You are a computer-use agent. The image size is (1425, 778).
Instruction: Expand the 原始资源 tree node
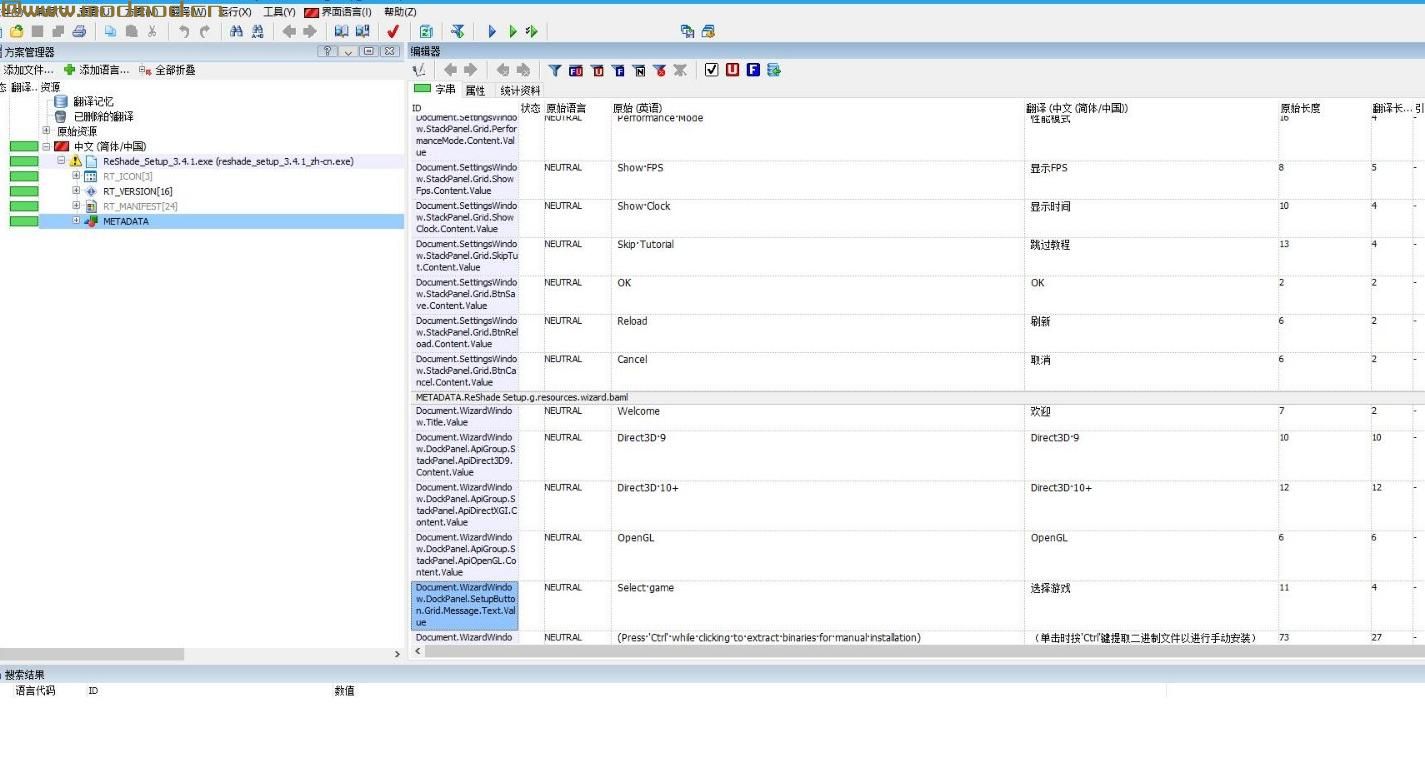pyautogui.click(x=46, y=131)
